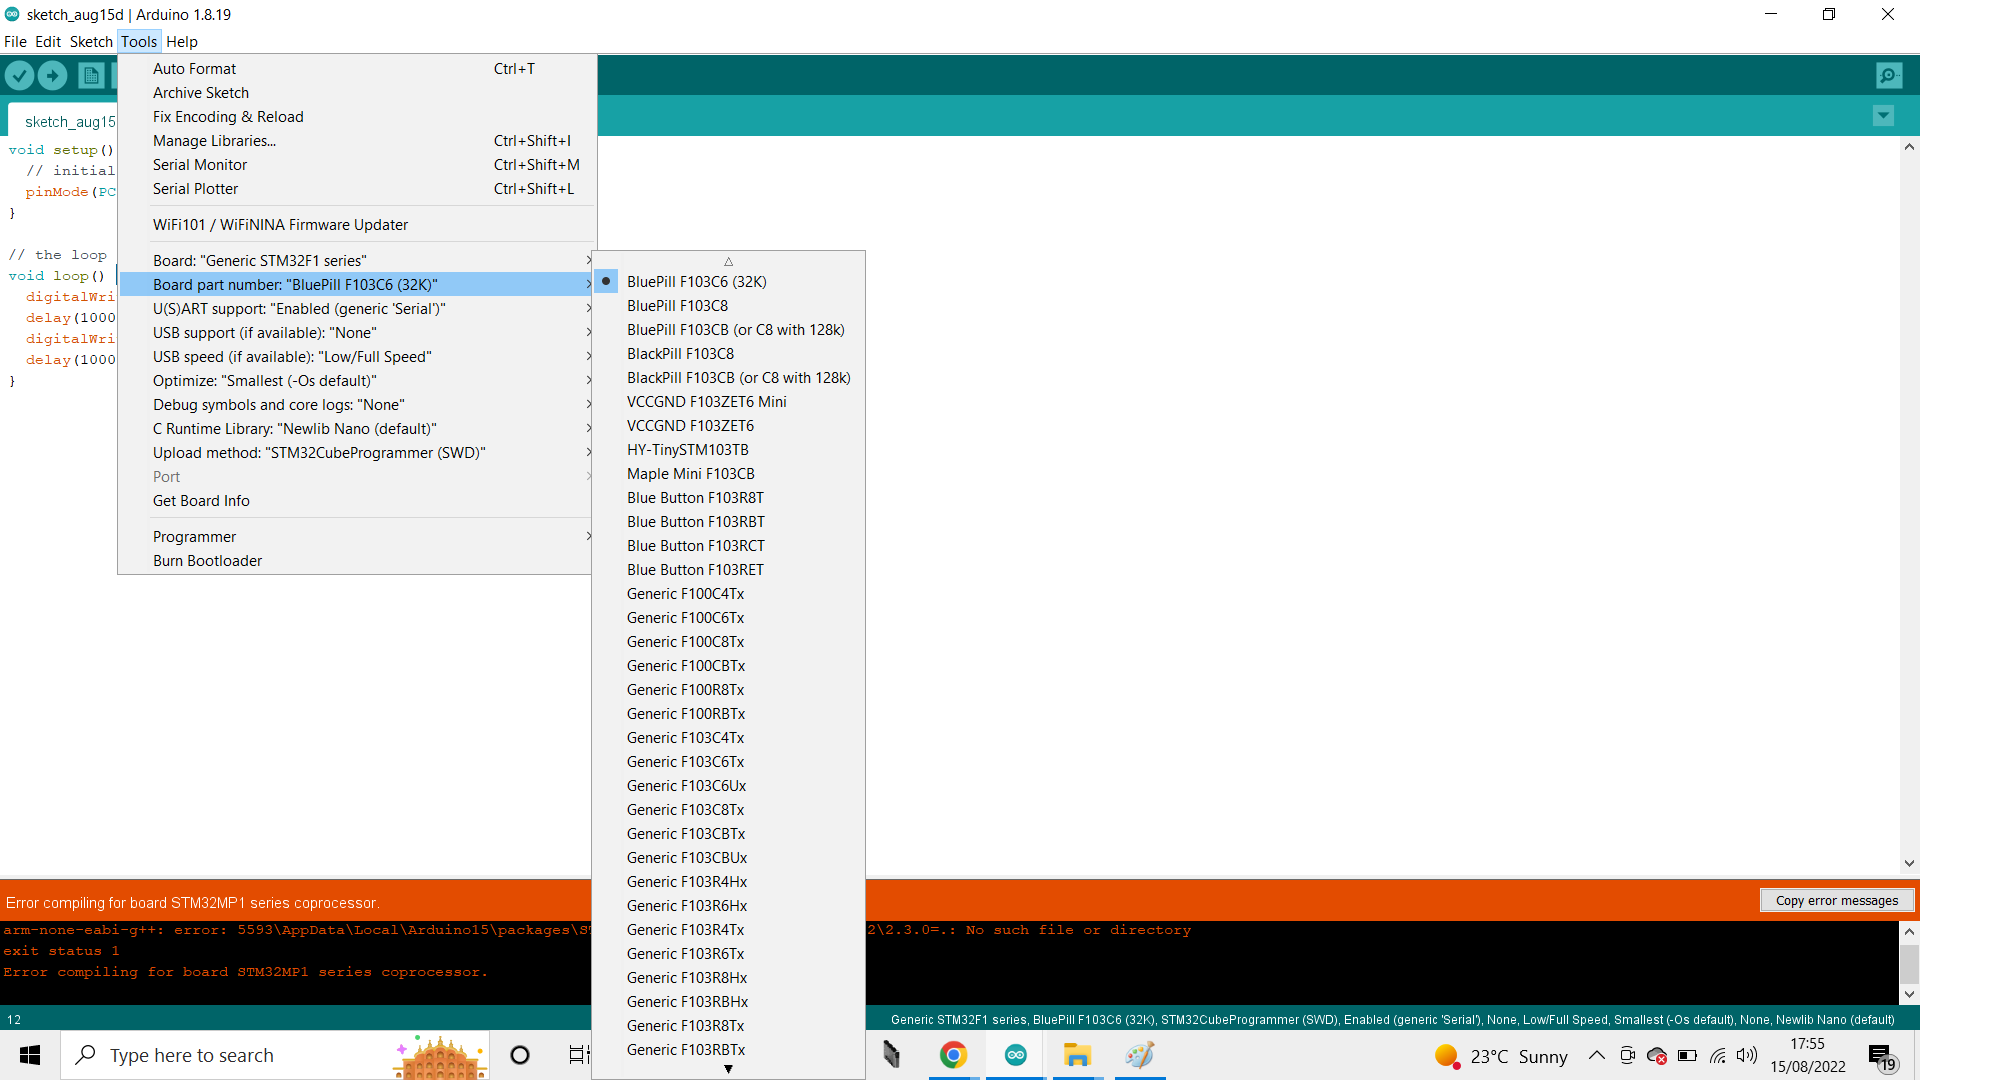The height and width of the screenshot is (1080, 2000).
Task: Click the Windows Start button
Action: point(30,1055)
